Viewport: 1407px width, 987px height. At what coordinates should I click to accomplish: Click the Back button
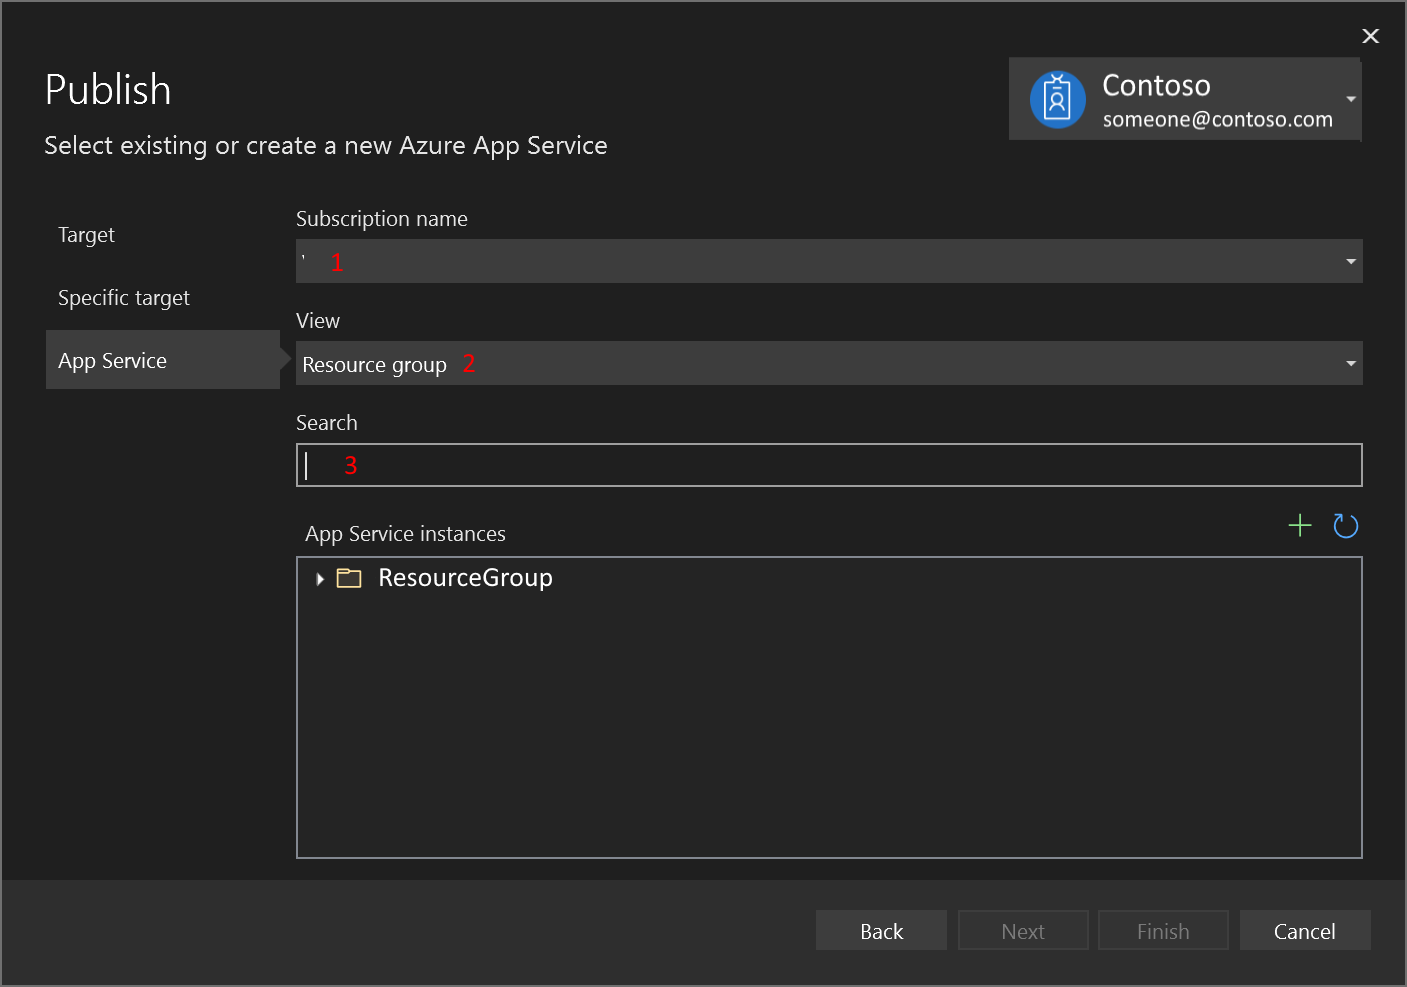[881, 930]
